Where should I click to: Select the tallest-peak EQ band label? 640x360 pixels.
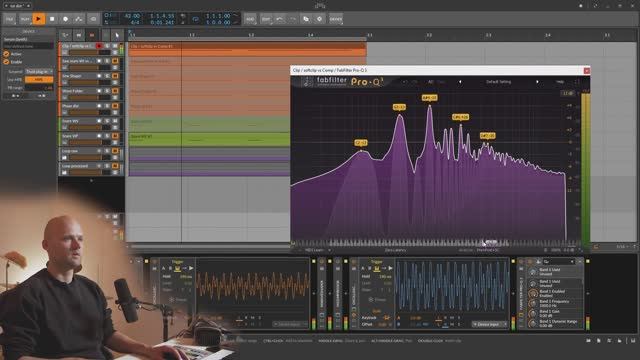pos(429,98)
